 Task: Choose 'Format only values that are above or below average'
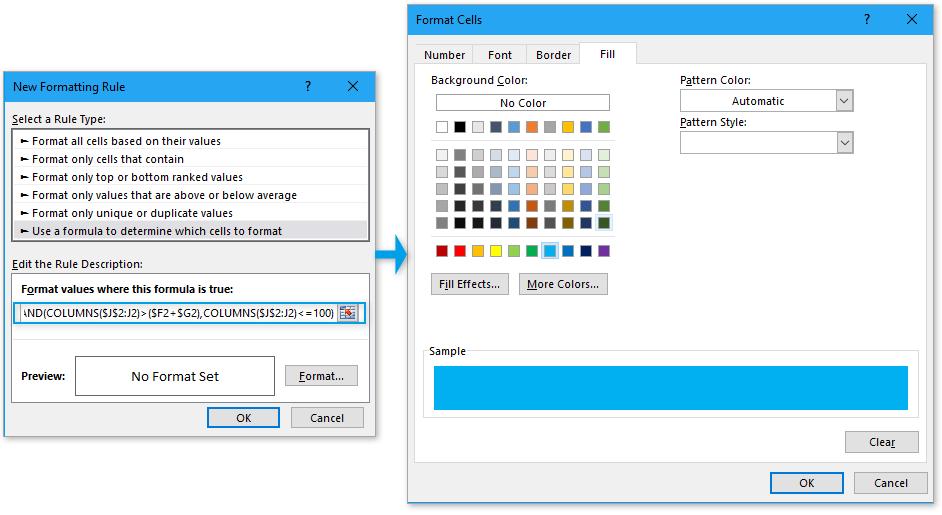[x=190, y=195]
